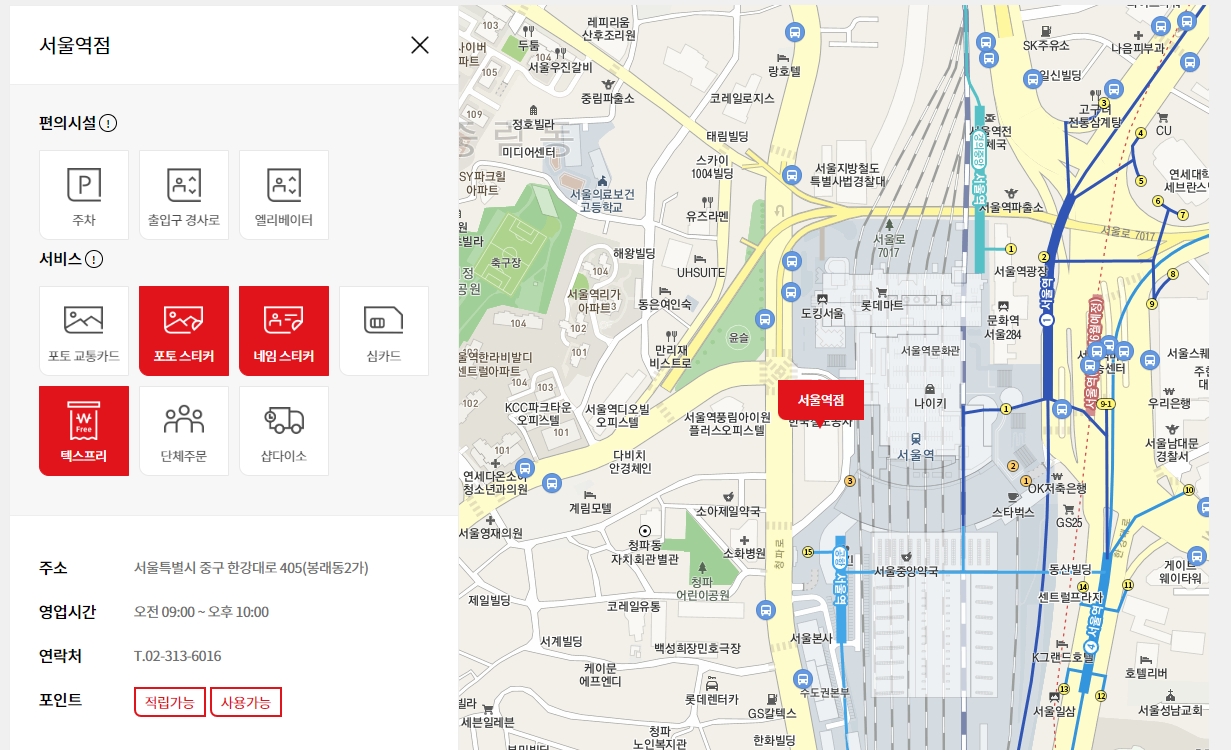This screenshot has width=1231, height=750.
Task: Choose the 심카드 service tile
Action: coord(384,331)
